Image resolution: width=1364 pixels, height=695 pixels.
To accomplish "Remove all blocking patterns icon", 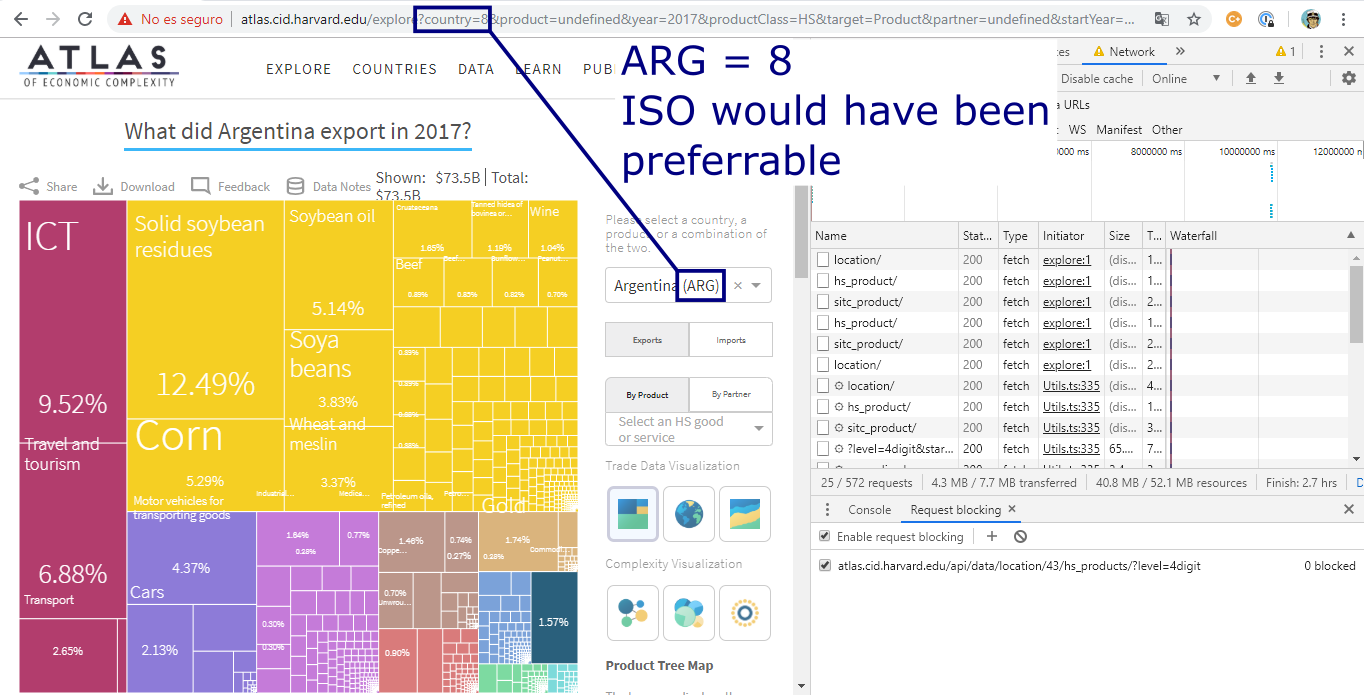I will coord(1020,536).
